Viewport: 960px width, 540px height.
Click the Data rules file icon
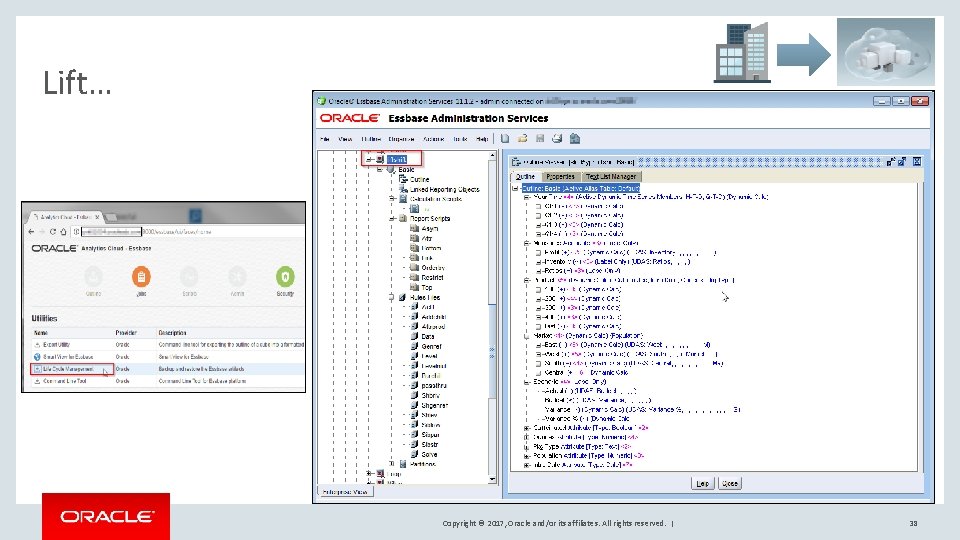coord(414,336)
